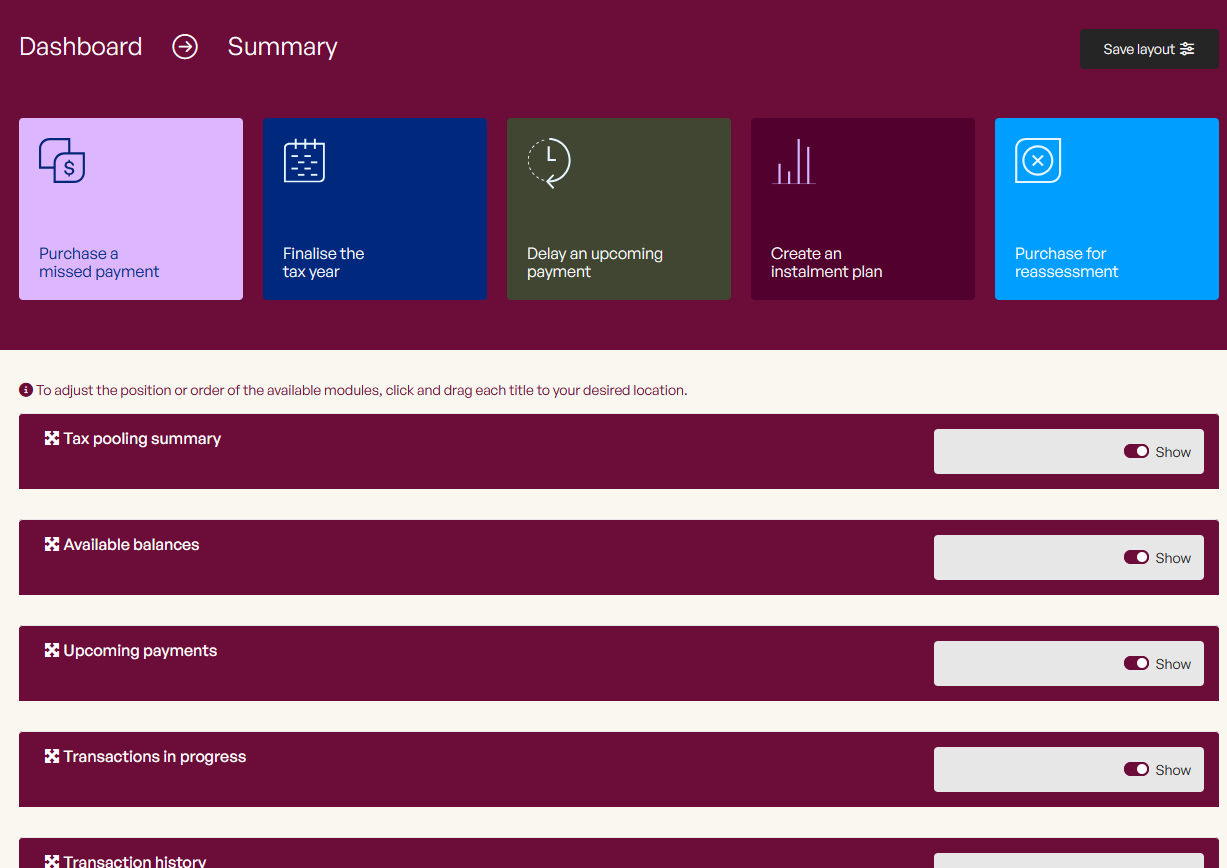The width and height of the screenshot is (1227, 868).
Task: Switch off Show for Transactions in progress
Action: pos(1136,769)
